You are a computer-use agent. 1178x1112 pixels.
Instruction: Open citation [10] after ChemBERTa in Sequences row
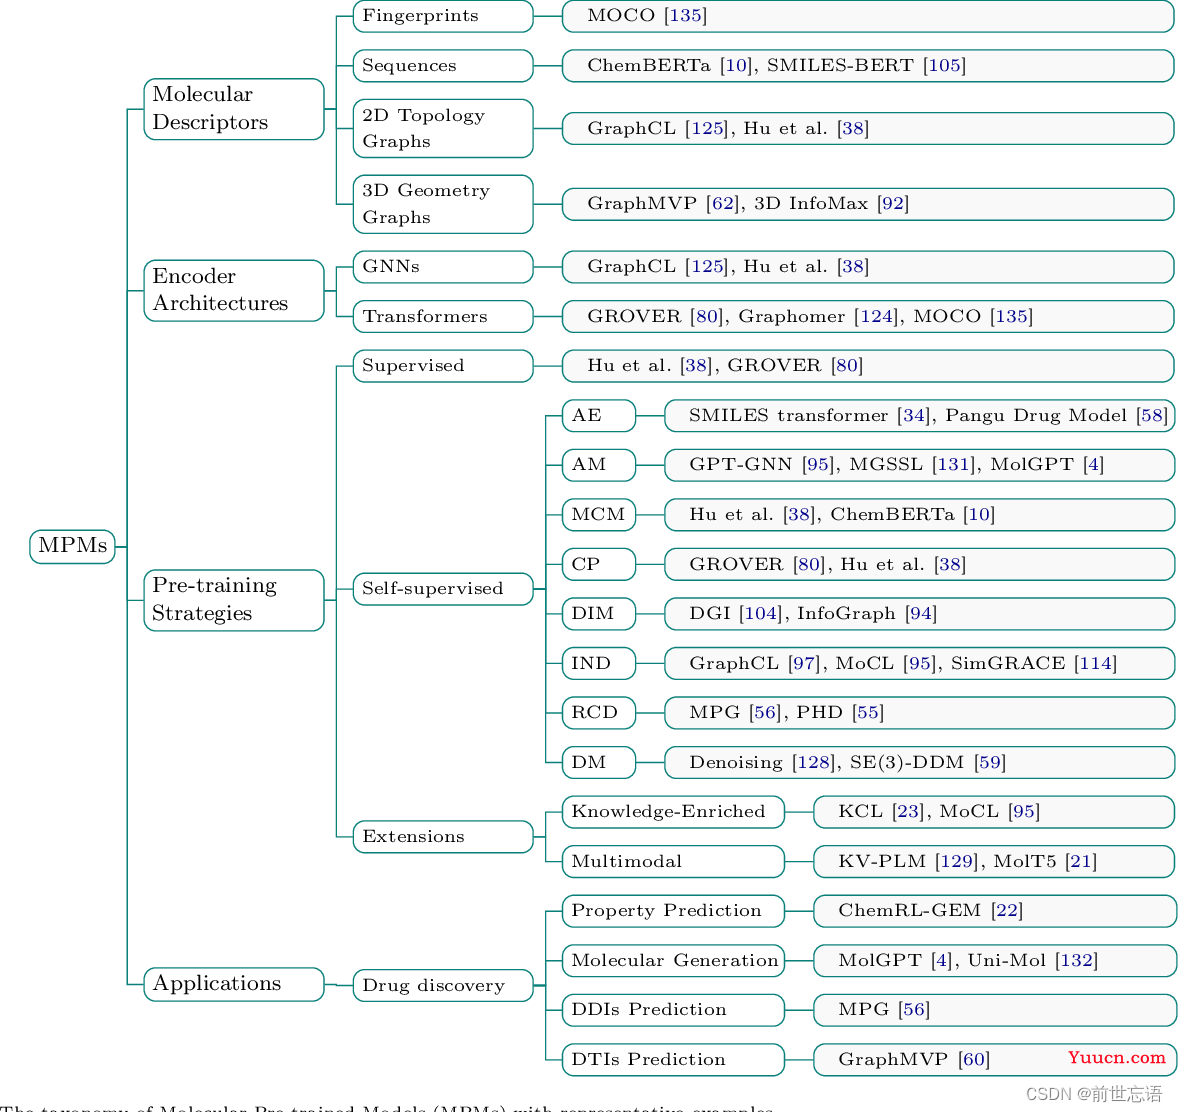tap(736, 65)
